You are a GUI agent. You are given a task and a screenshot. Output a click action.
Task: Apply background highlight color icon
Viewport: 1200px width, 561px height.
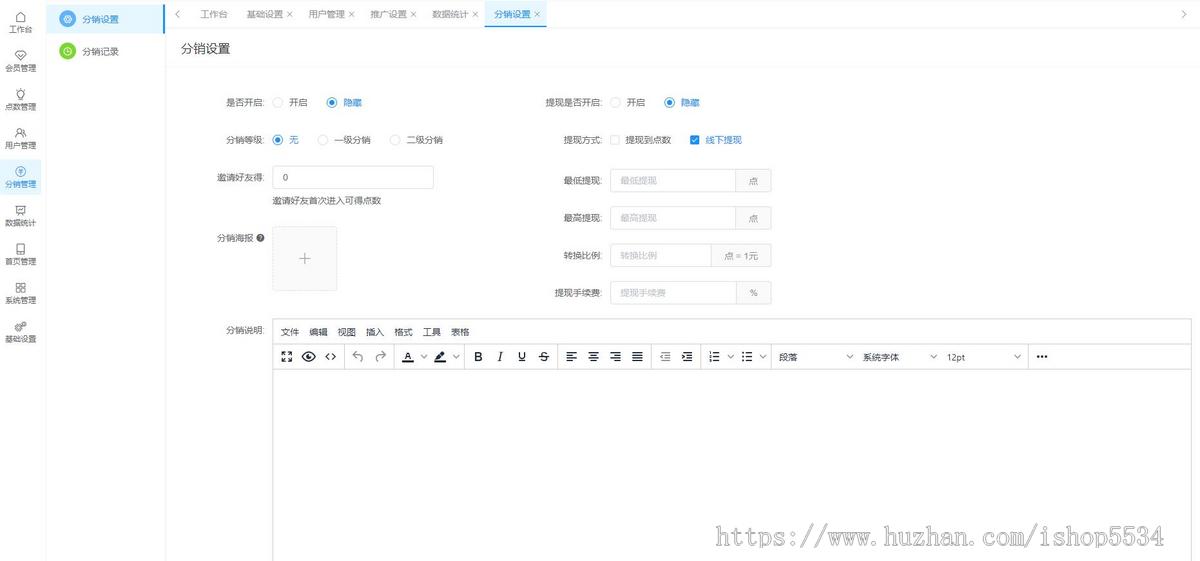tap(440, 357)
